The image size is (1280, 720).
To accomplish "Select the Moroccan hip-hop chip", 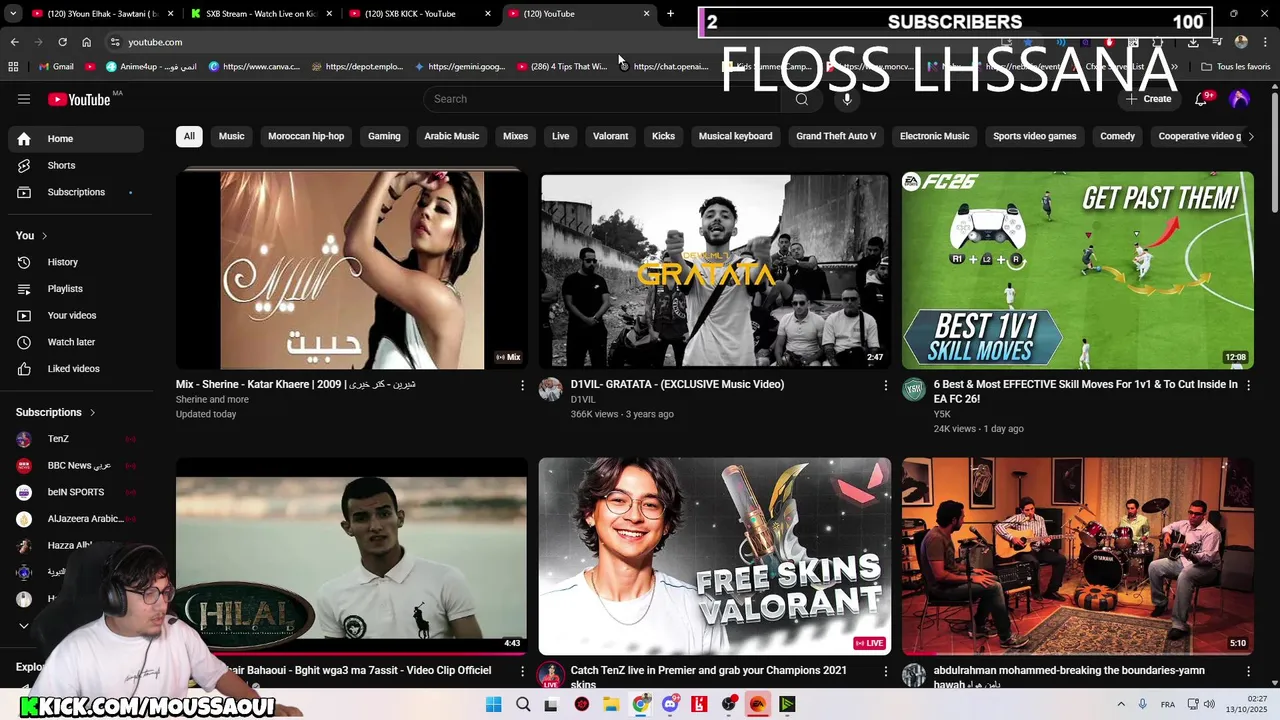I will point(306,136).
